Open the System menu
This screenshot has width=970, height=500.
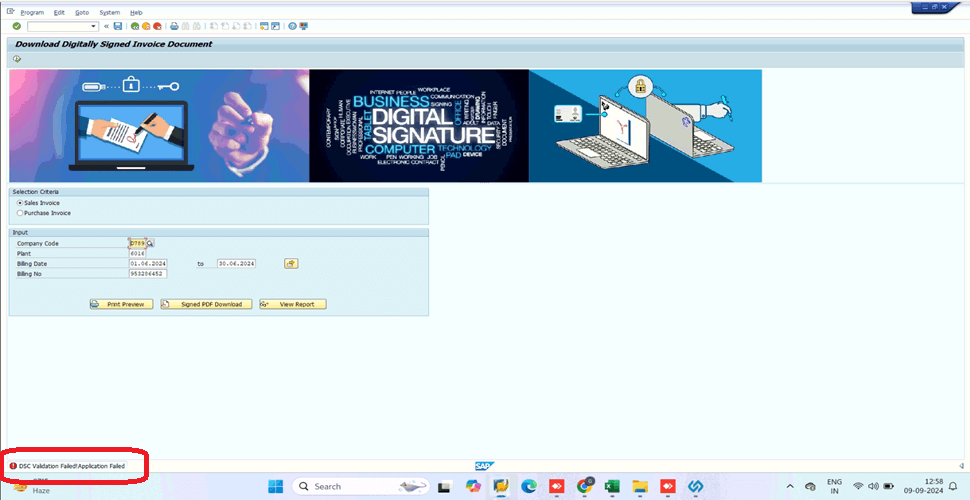pos(110,12)
